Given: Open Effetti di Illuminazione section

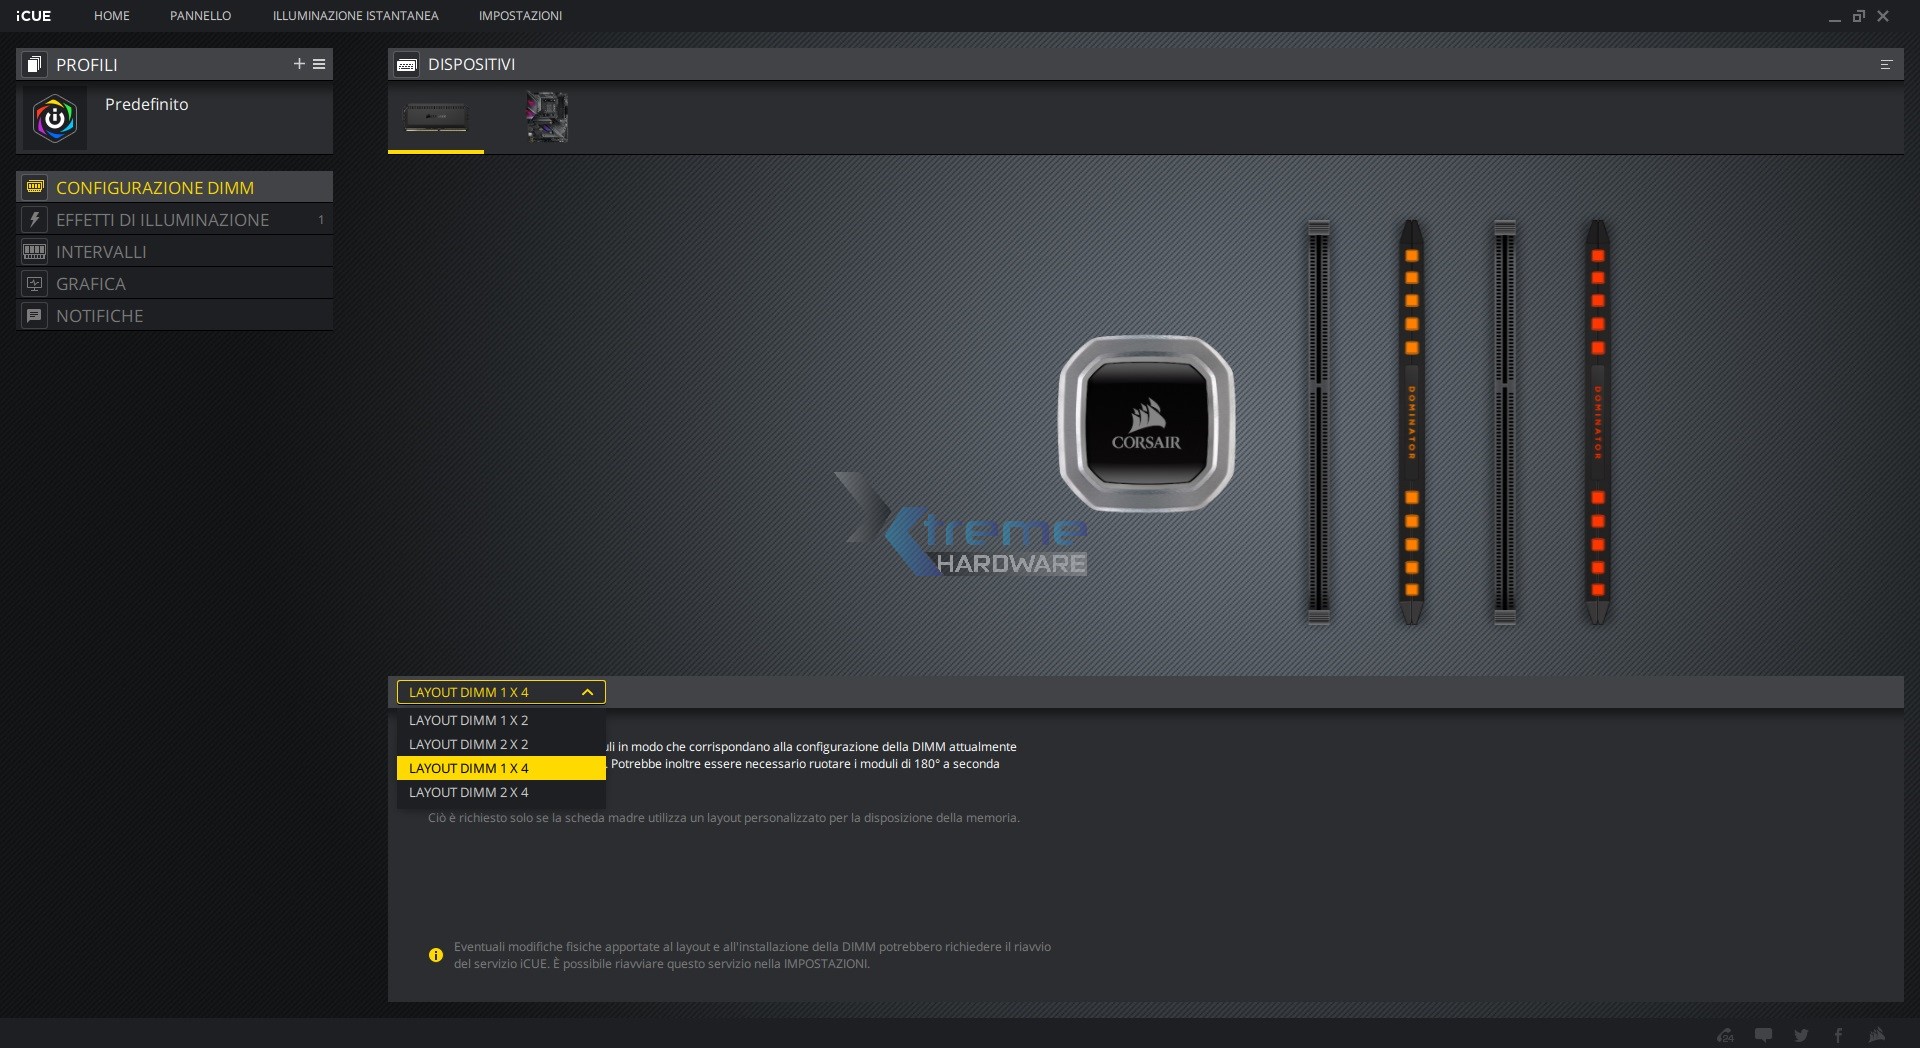Looking at the screenshot, I should point(162,220).
